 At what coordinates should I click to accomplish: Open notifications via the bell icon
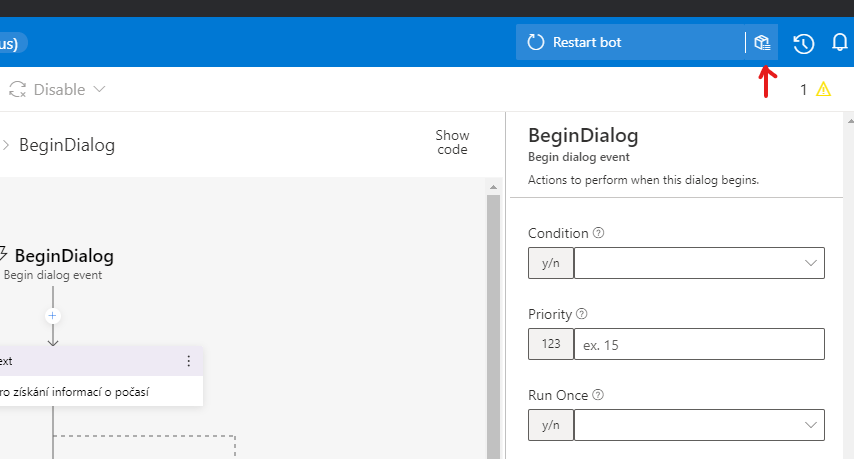tap(841, 43)
